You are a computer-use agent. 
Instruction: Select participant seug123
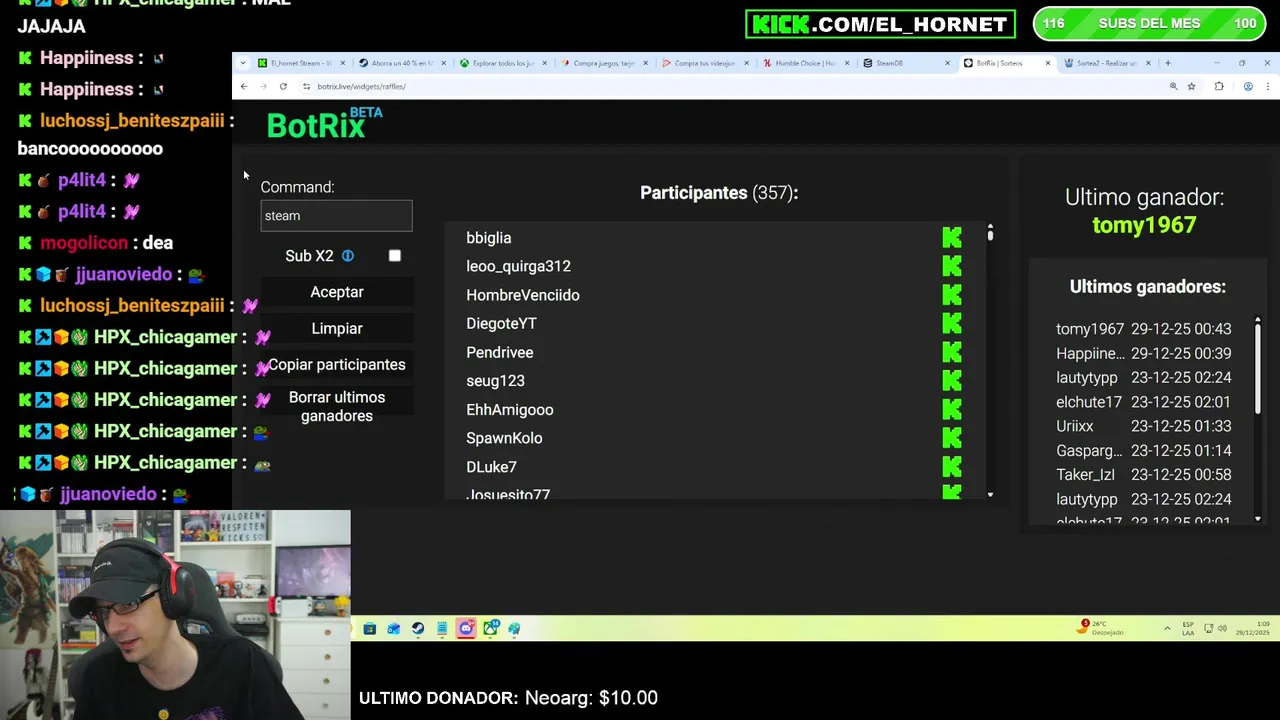pyautogui.click(x=495, y=381)
